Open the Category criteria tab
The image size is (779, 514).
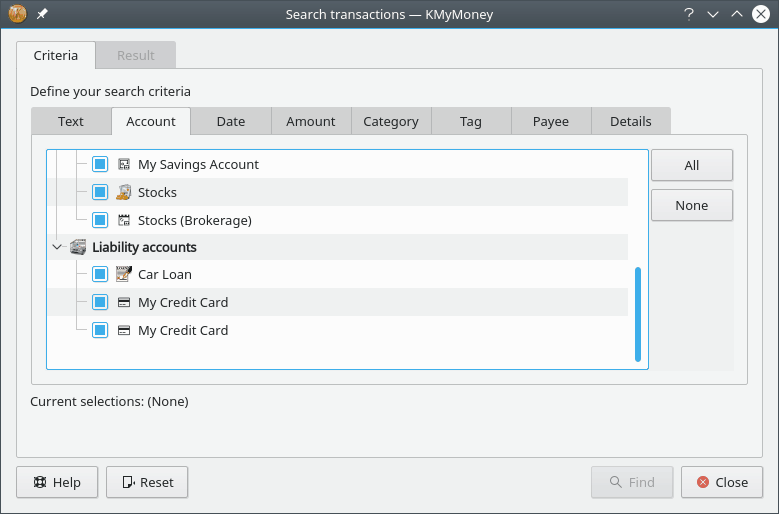point(391,121)
